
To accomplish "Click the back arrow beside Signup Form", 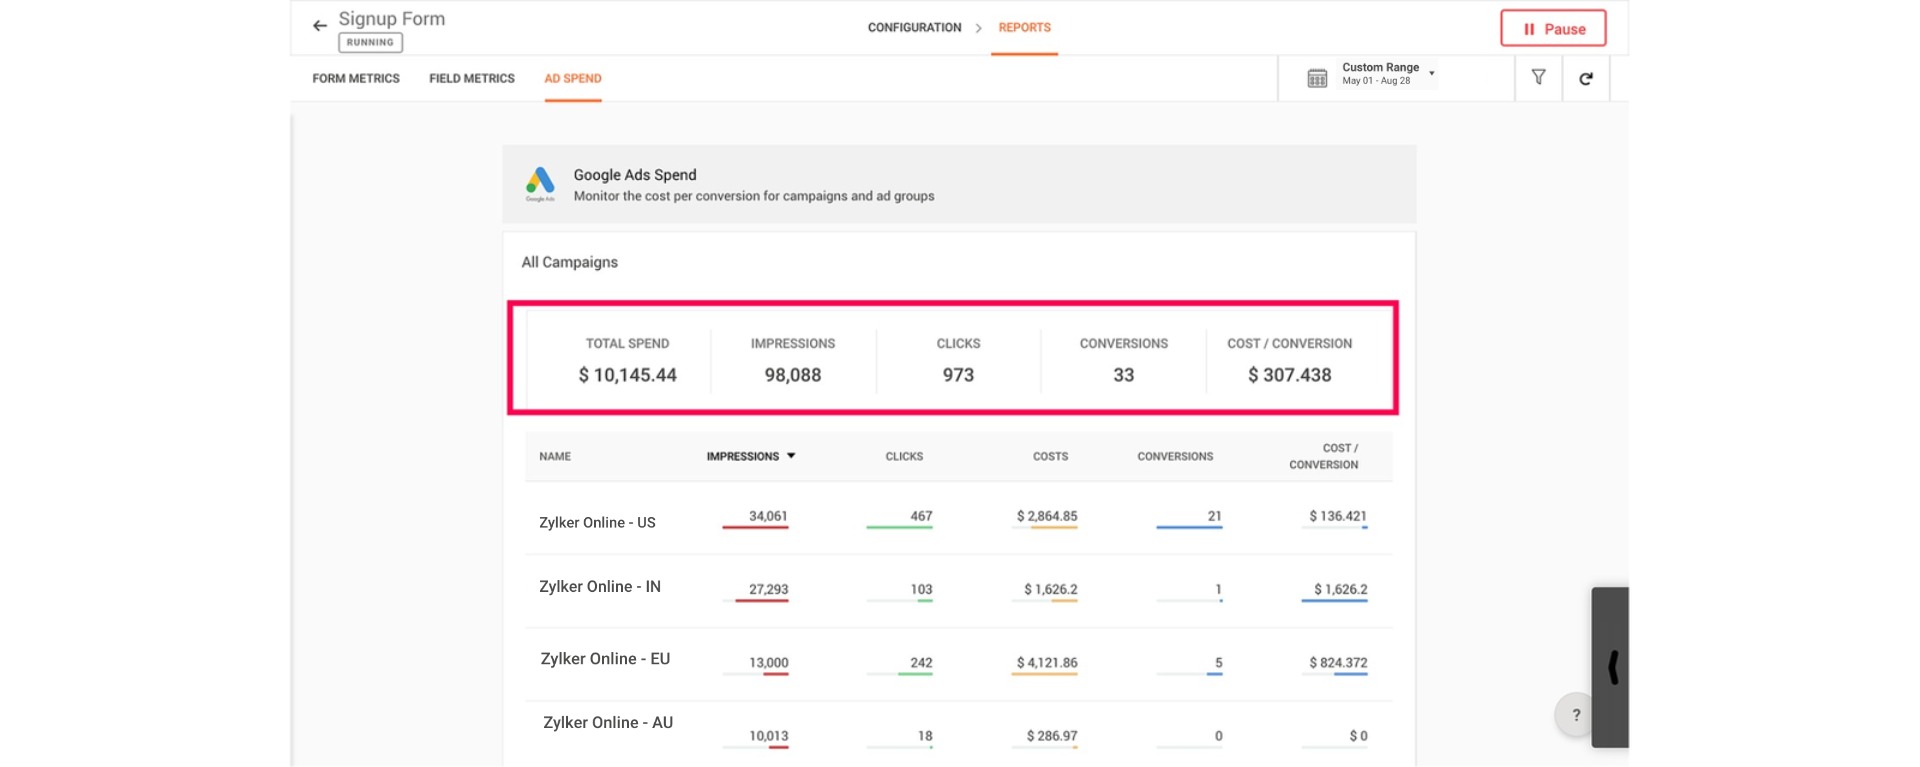I will pos(319,26).
